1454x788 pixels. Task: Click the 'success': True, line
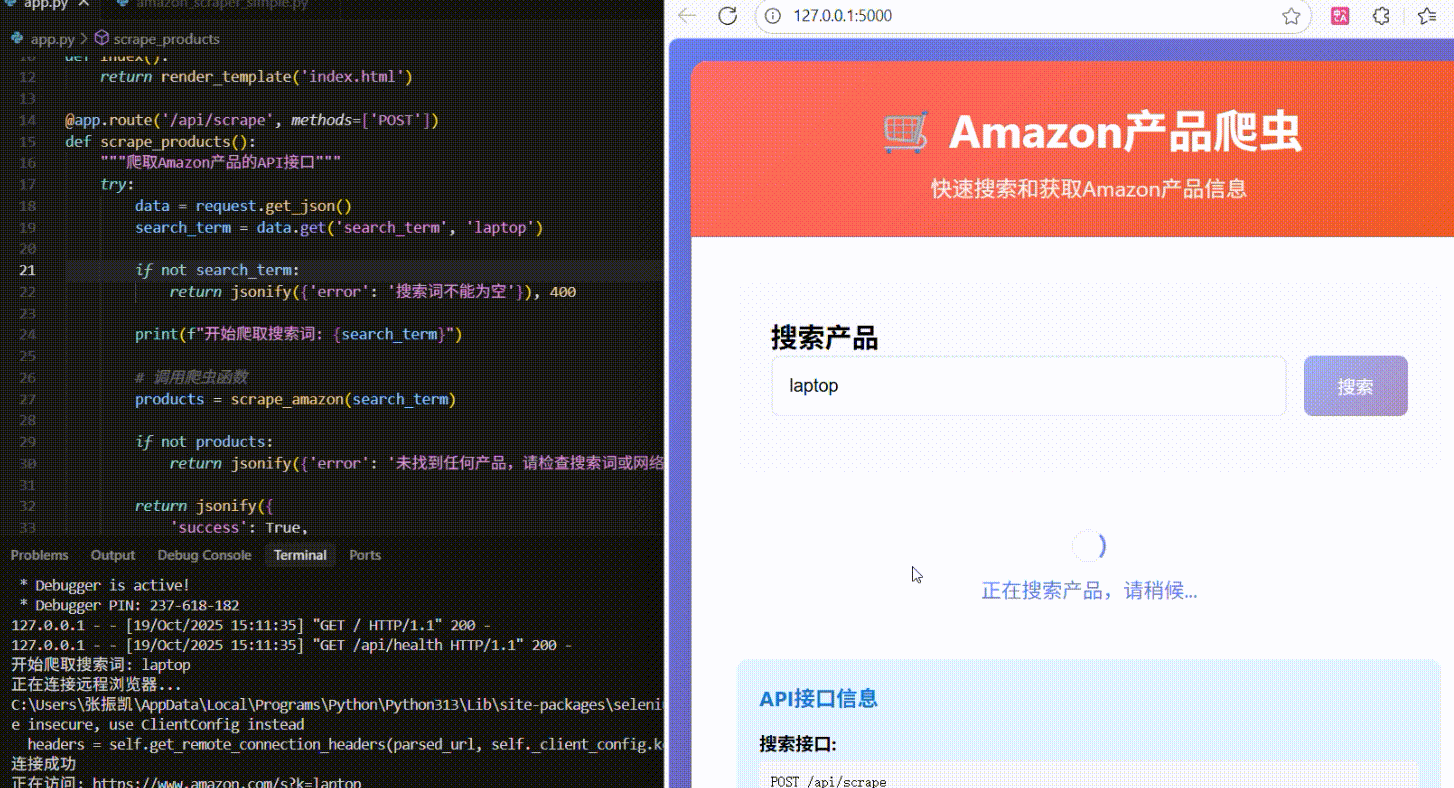point(239,527)
